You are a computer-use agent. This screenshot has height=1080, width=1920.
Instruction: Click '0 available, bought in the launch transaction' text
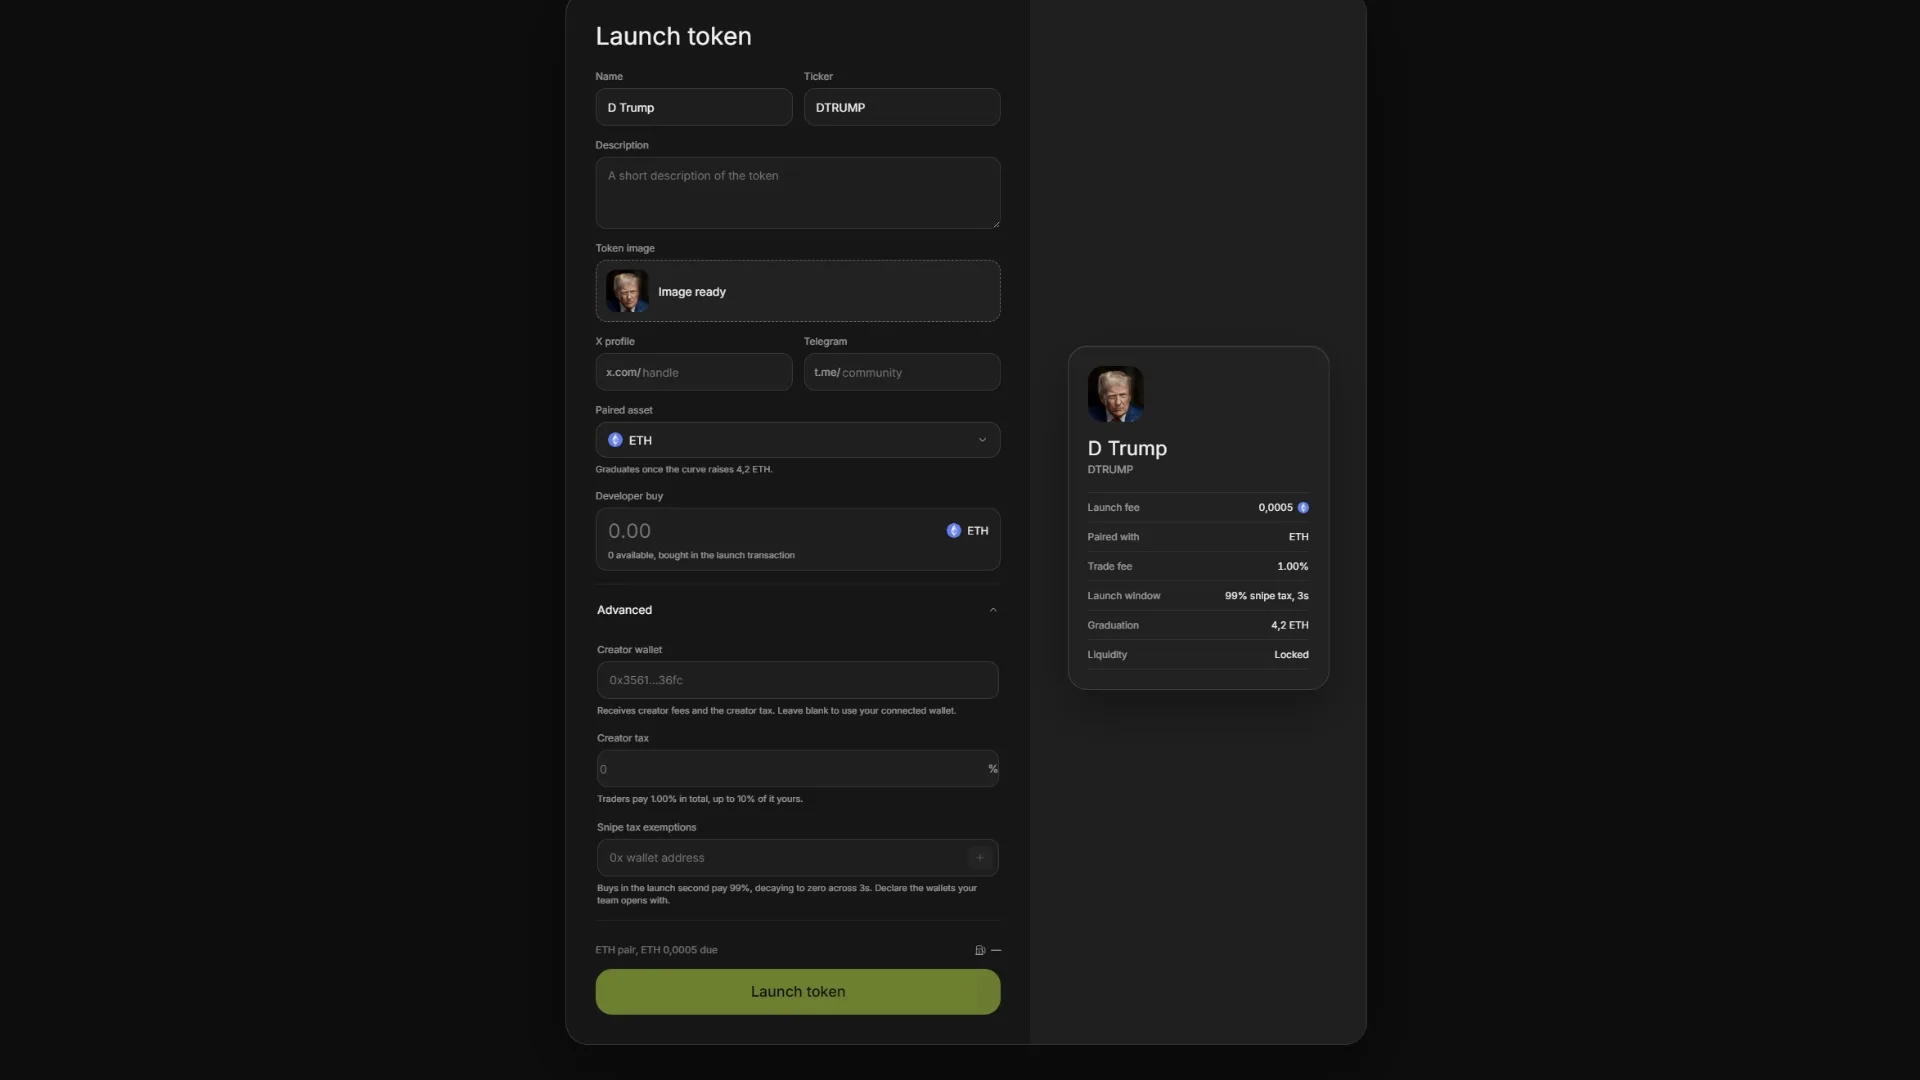(701, 555)
